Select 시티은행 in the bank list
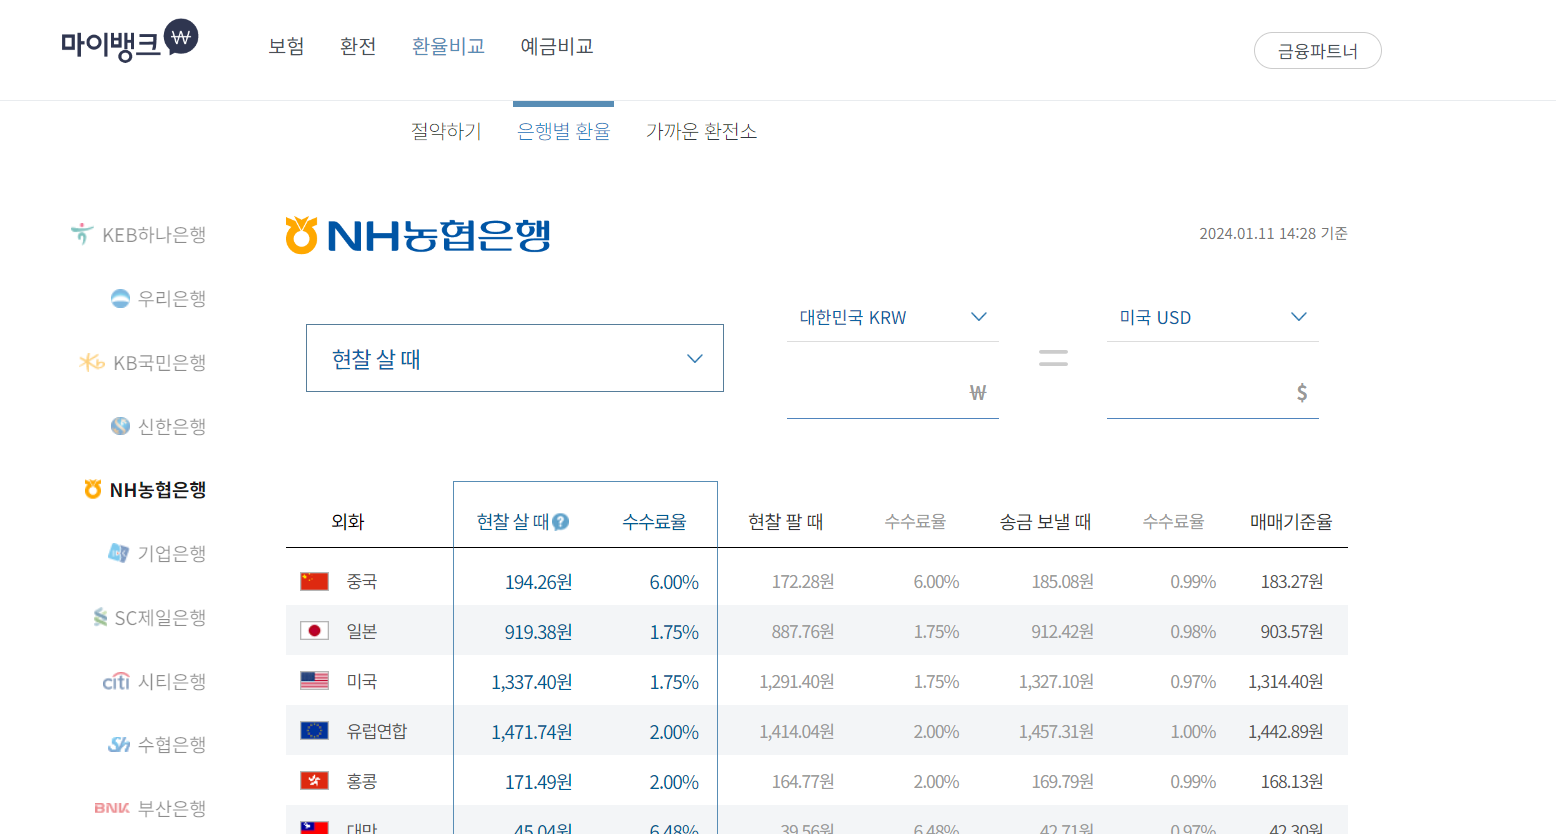1556x834 pixels. click(172, 682)
